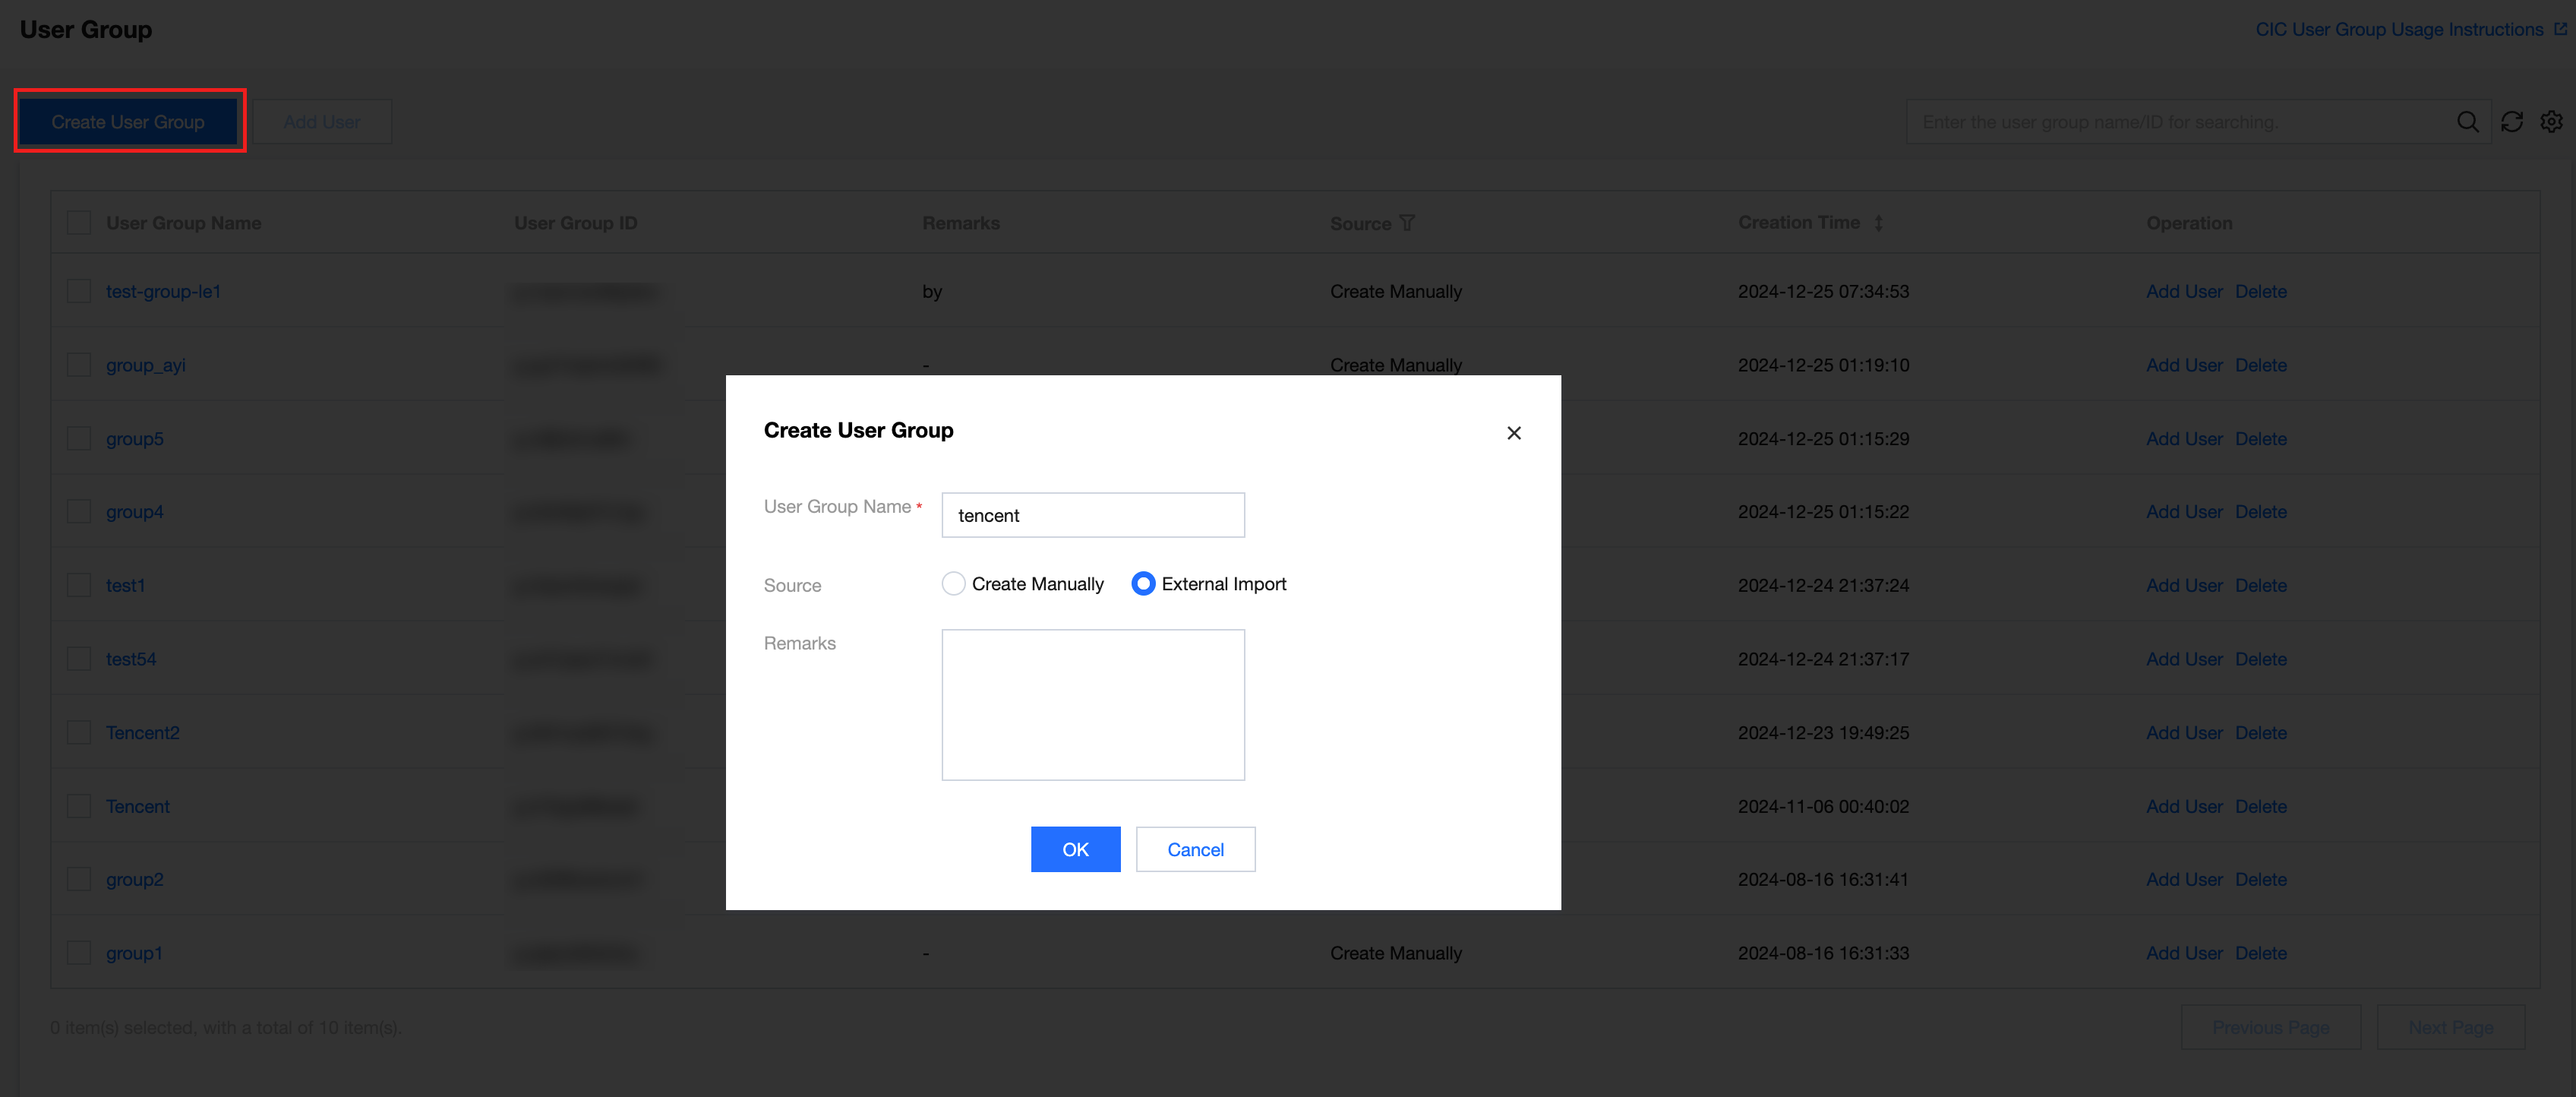Tick the checkbox for test-group-le1
Screen dimensions: 2576x1097
79,291
